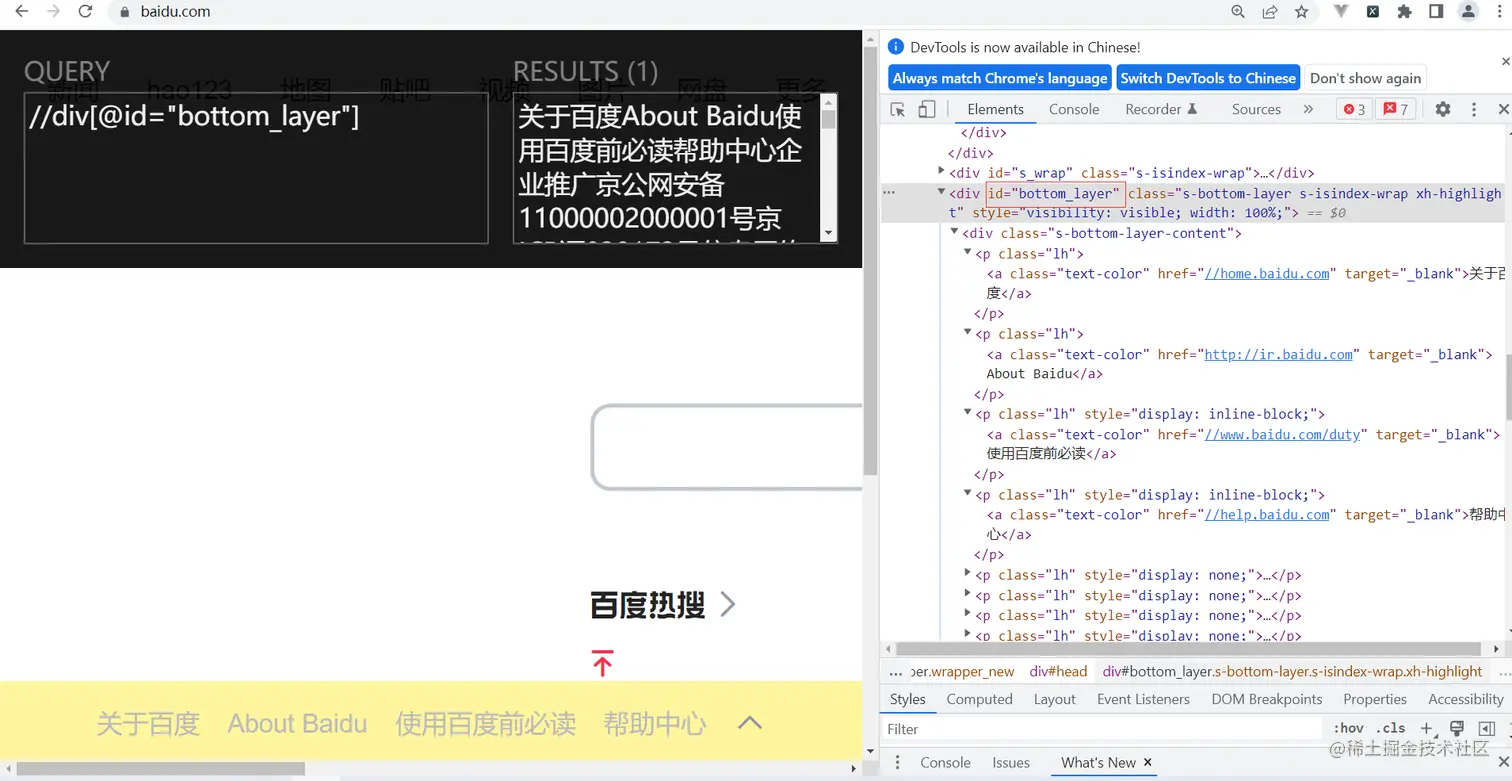The width and height of the screenshot is (1512, 781).
Task: Open the 使用百度前必读 footer link
Action: click(x=485, y=723)
